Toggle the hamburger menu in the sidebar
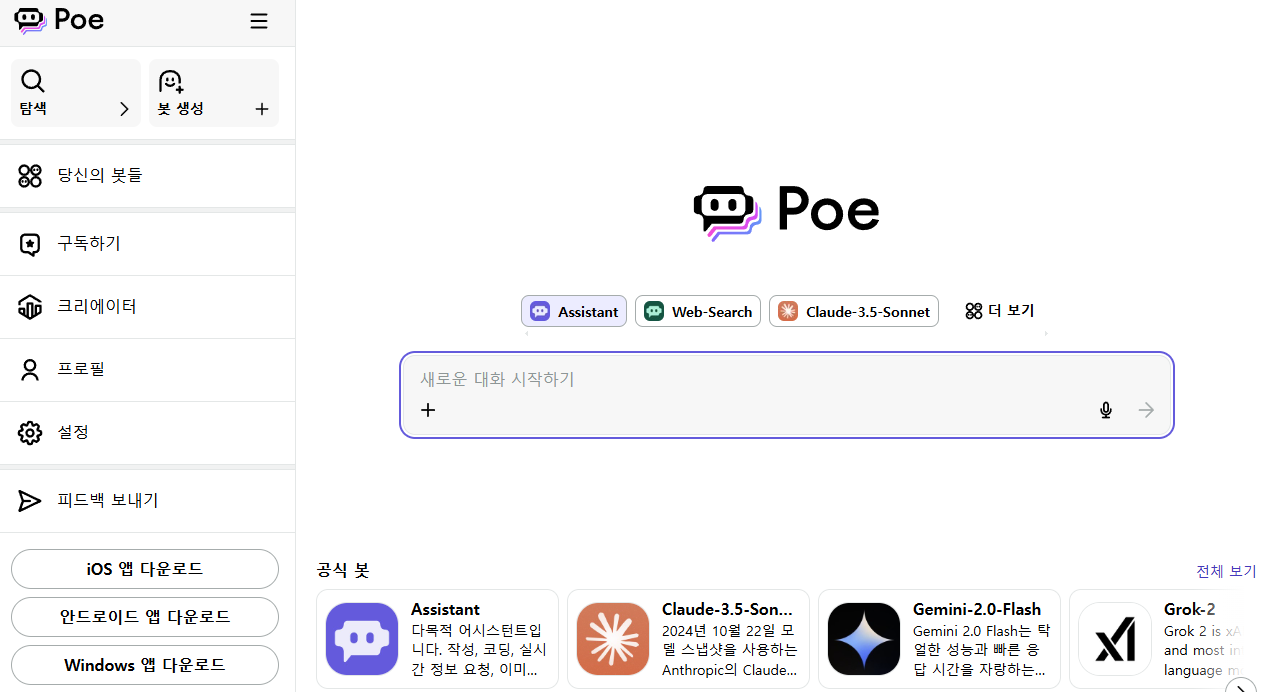Screen dimensions: 1269x692 (259, 21)
